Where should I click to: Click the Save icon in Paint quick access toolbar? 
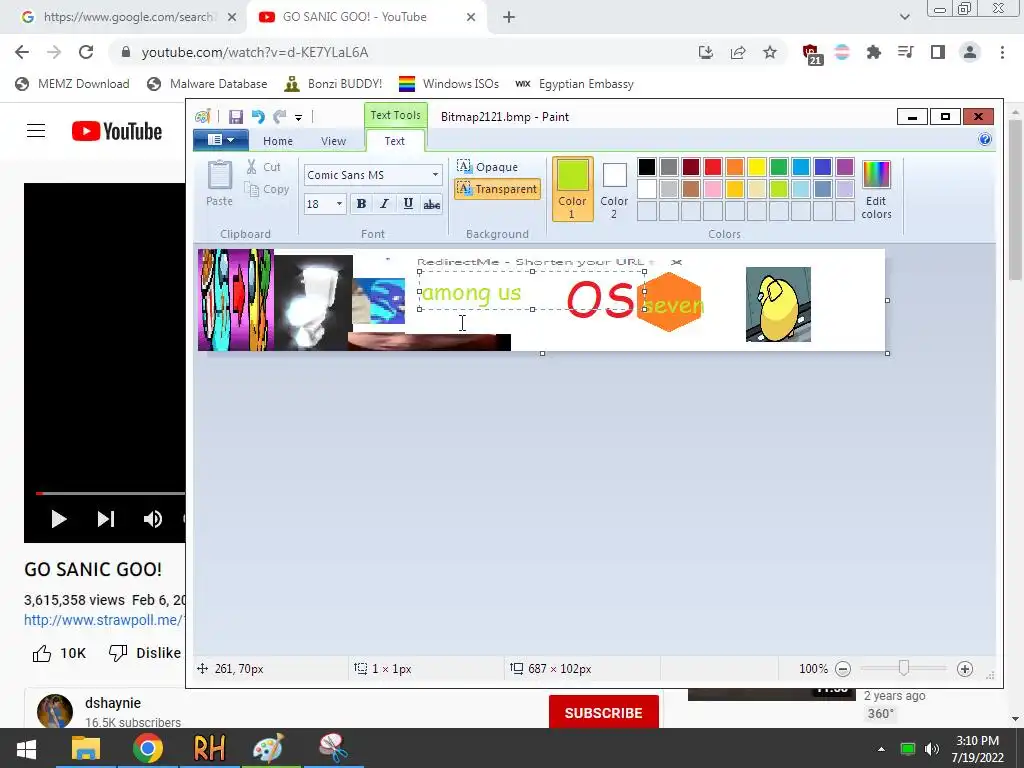pos(236,117)
